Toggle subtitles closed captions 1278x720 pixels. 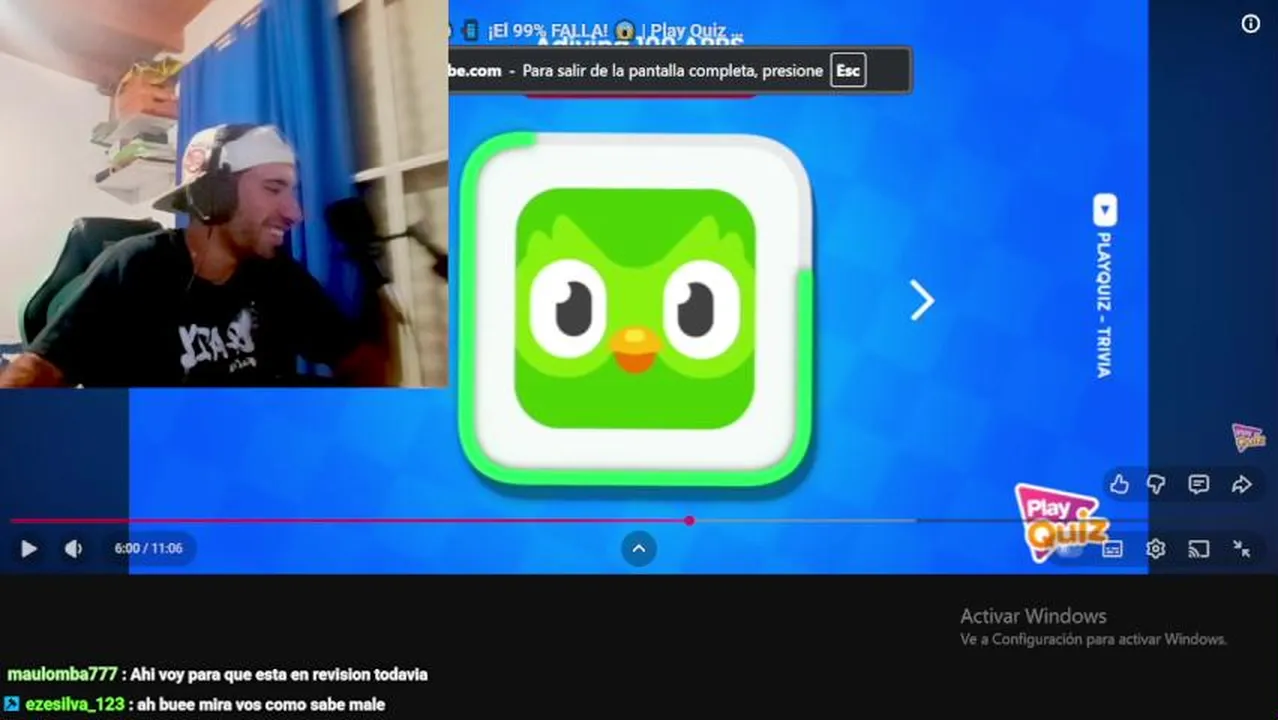pyautogui.click(x=1112, y=549)
